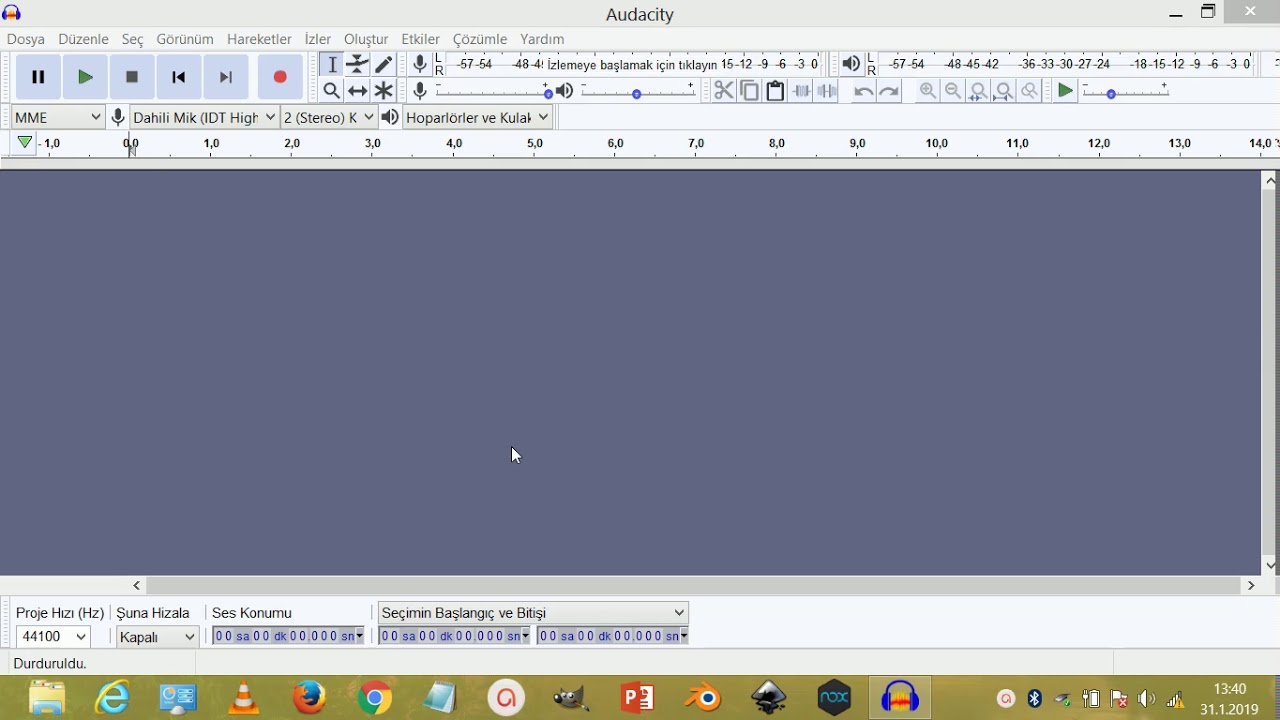Click the 5,0 mark on timeline ruler
Viewport: 1280px width, 720px height.
coord(535,144)
